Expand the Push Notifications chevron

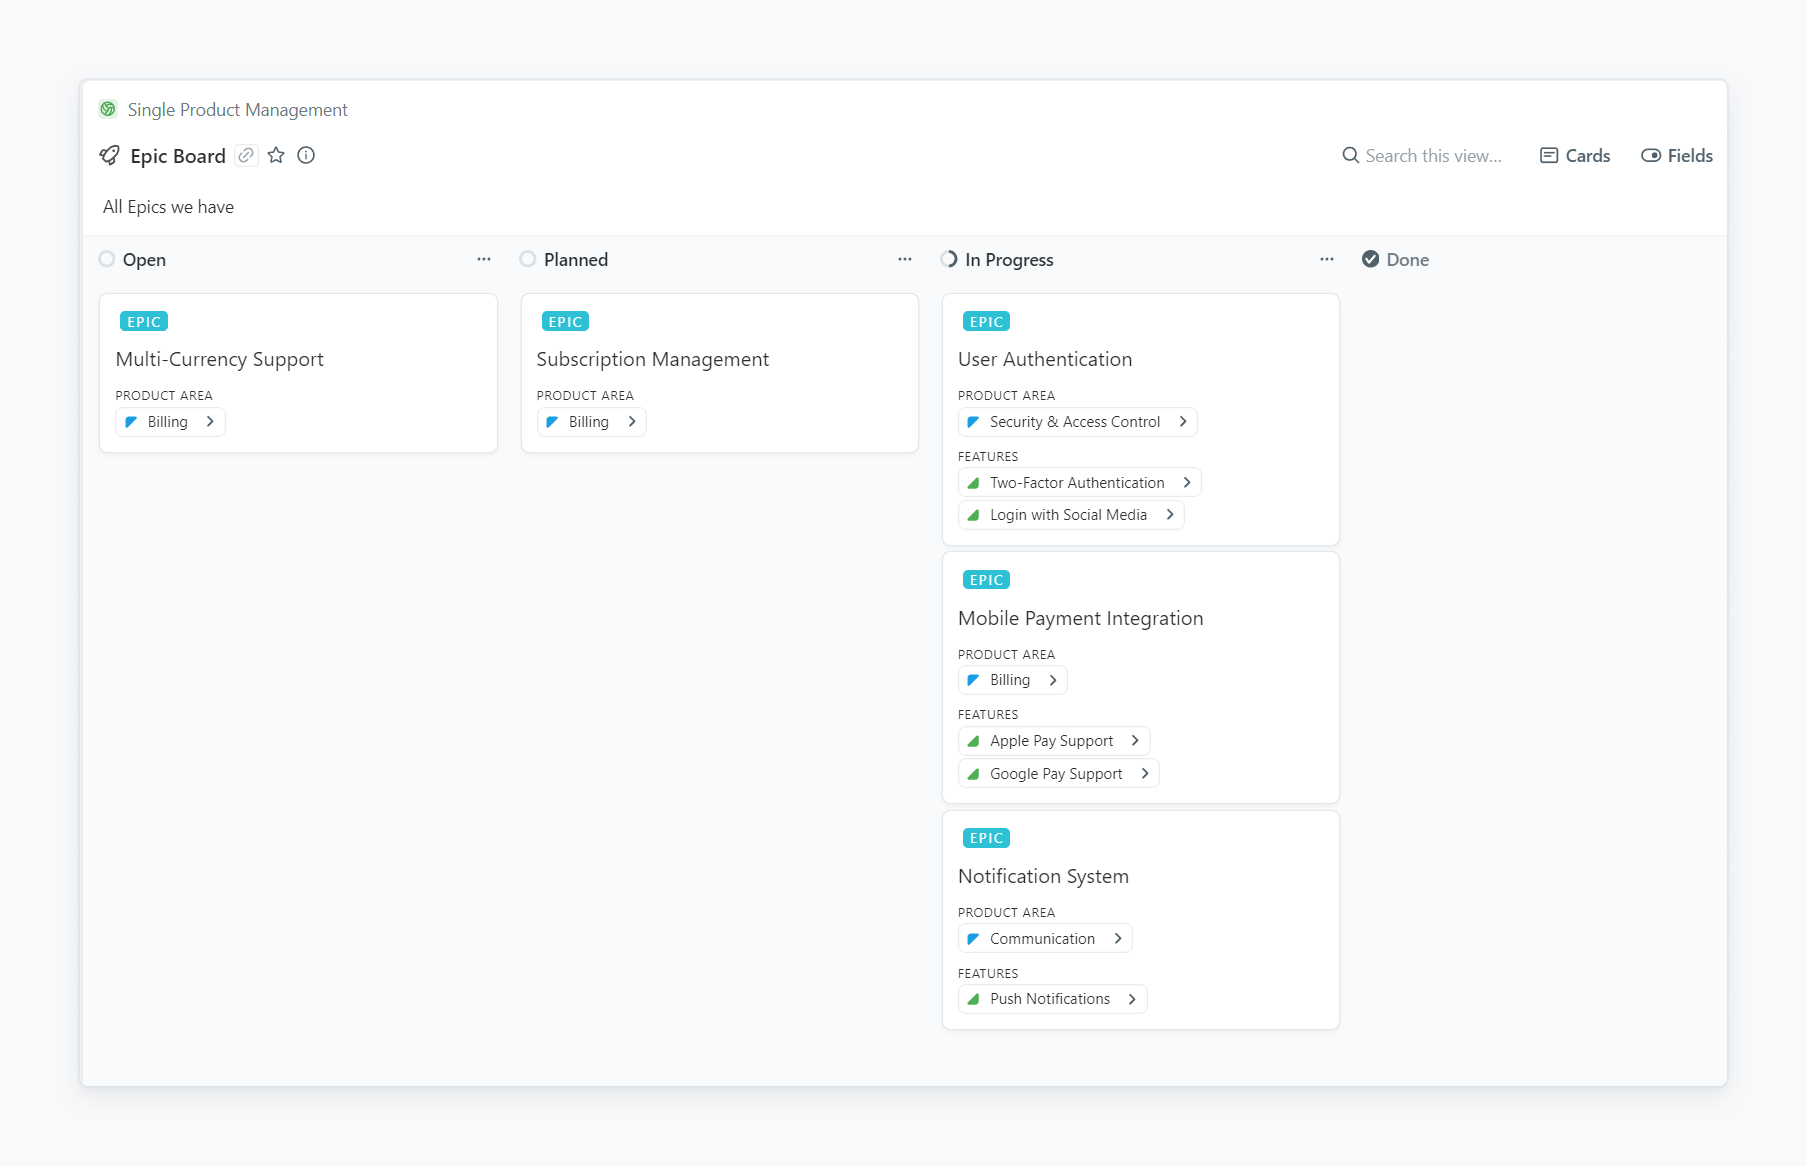pos(1132,999)
